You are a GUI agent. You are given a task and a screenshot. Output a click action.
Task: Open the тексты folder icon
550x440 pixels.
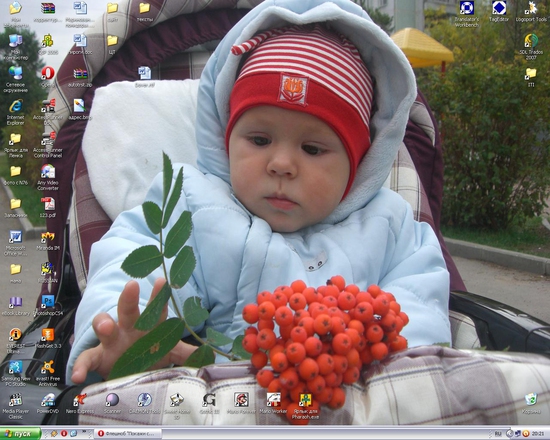pyautogui.click(x=145, y=8)
